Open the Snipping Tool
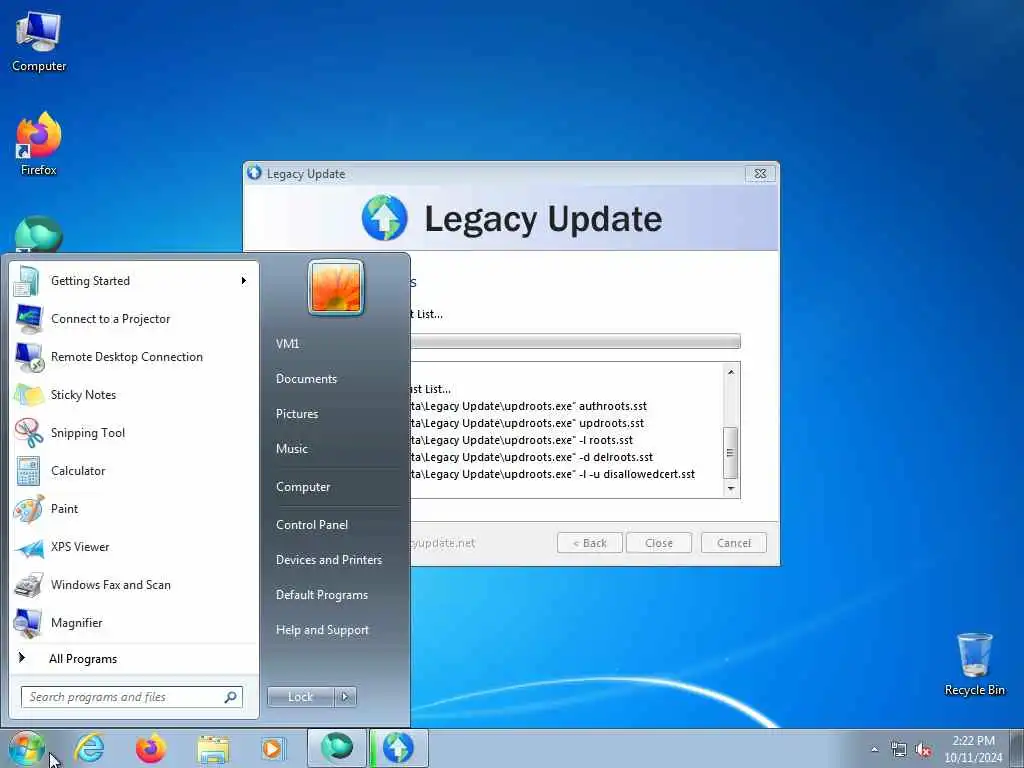The width and height of the screenshot is (1024, 768). point(134,432)
